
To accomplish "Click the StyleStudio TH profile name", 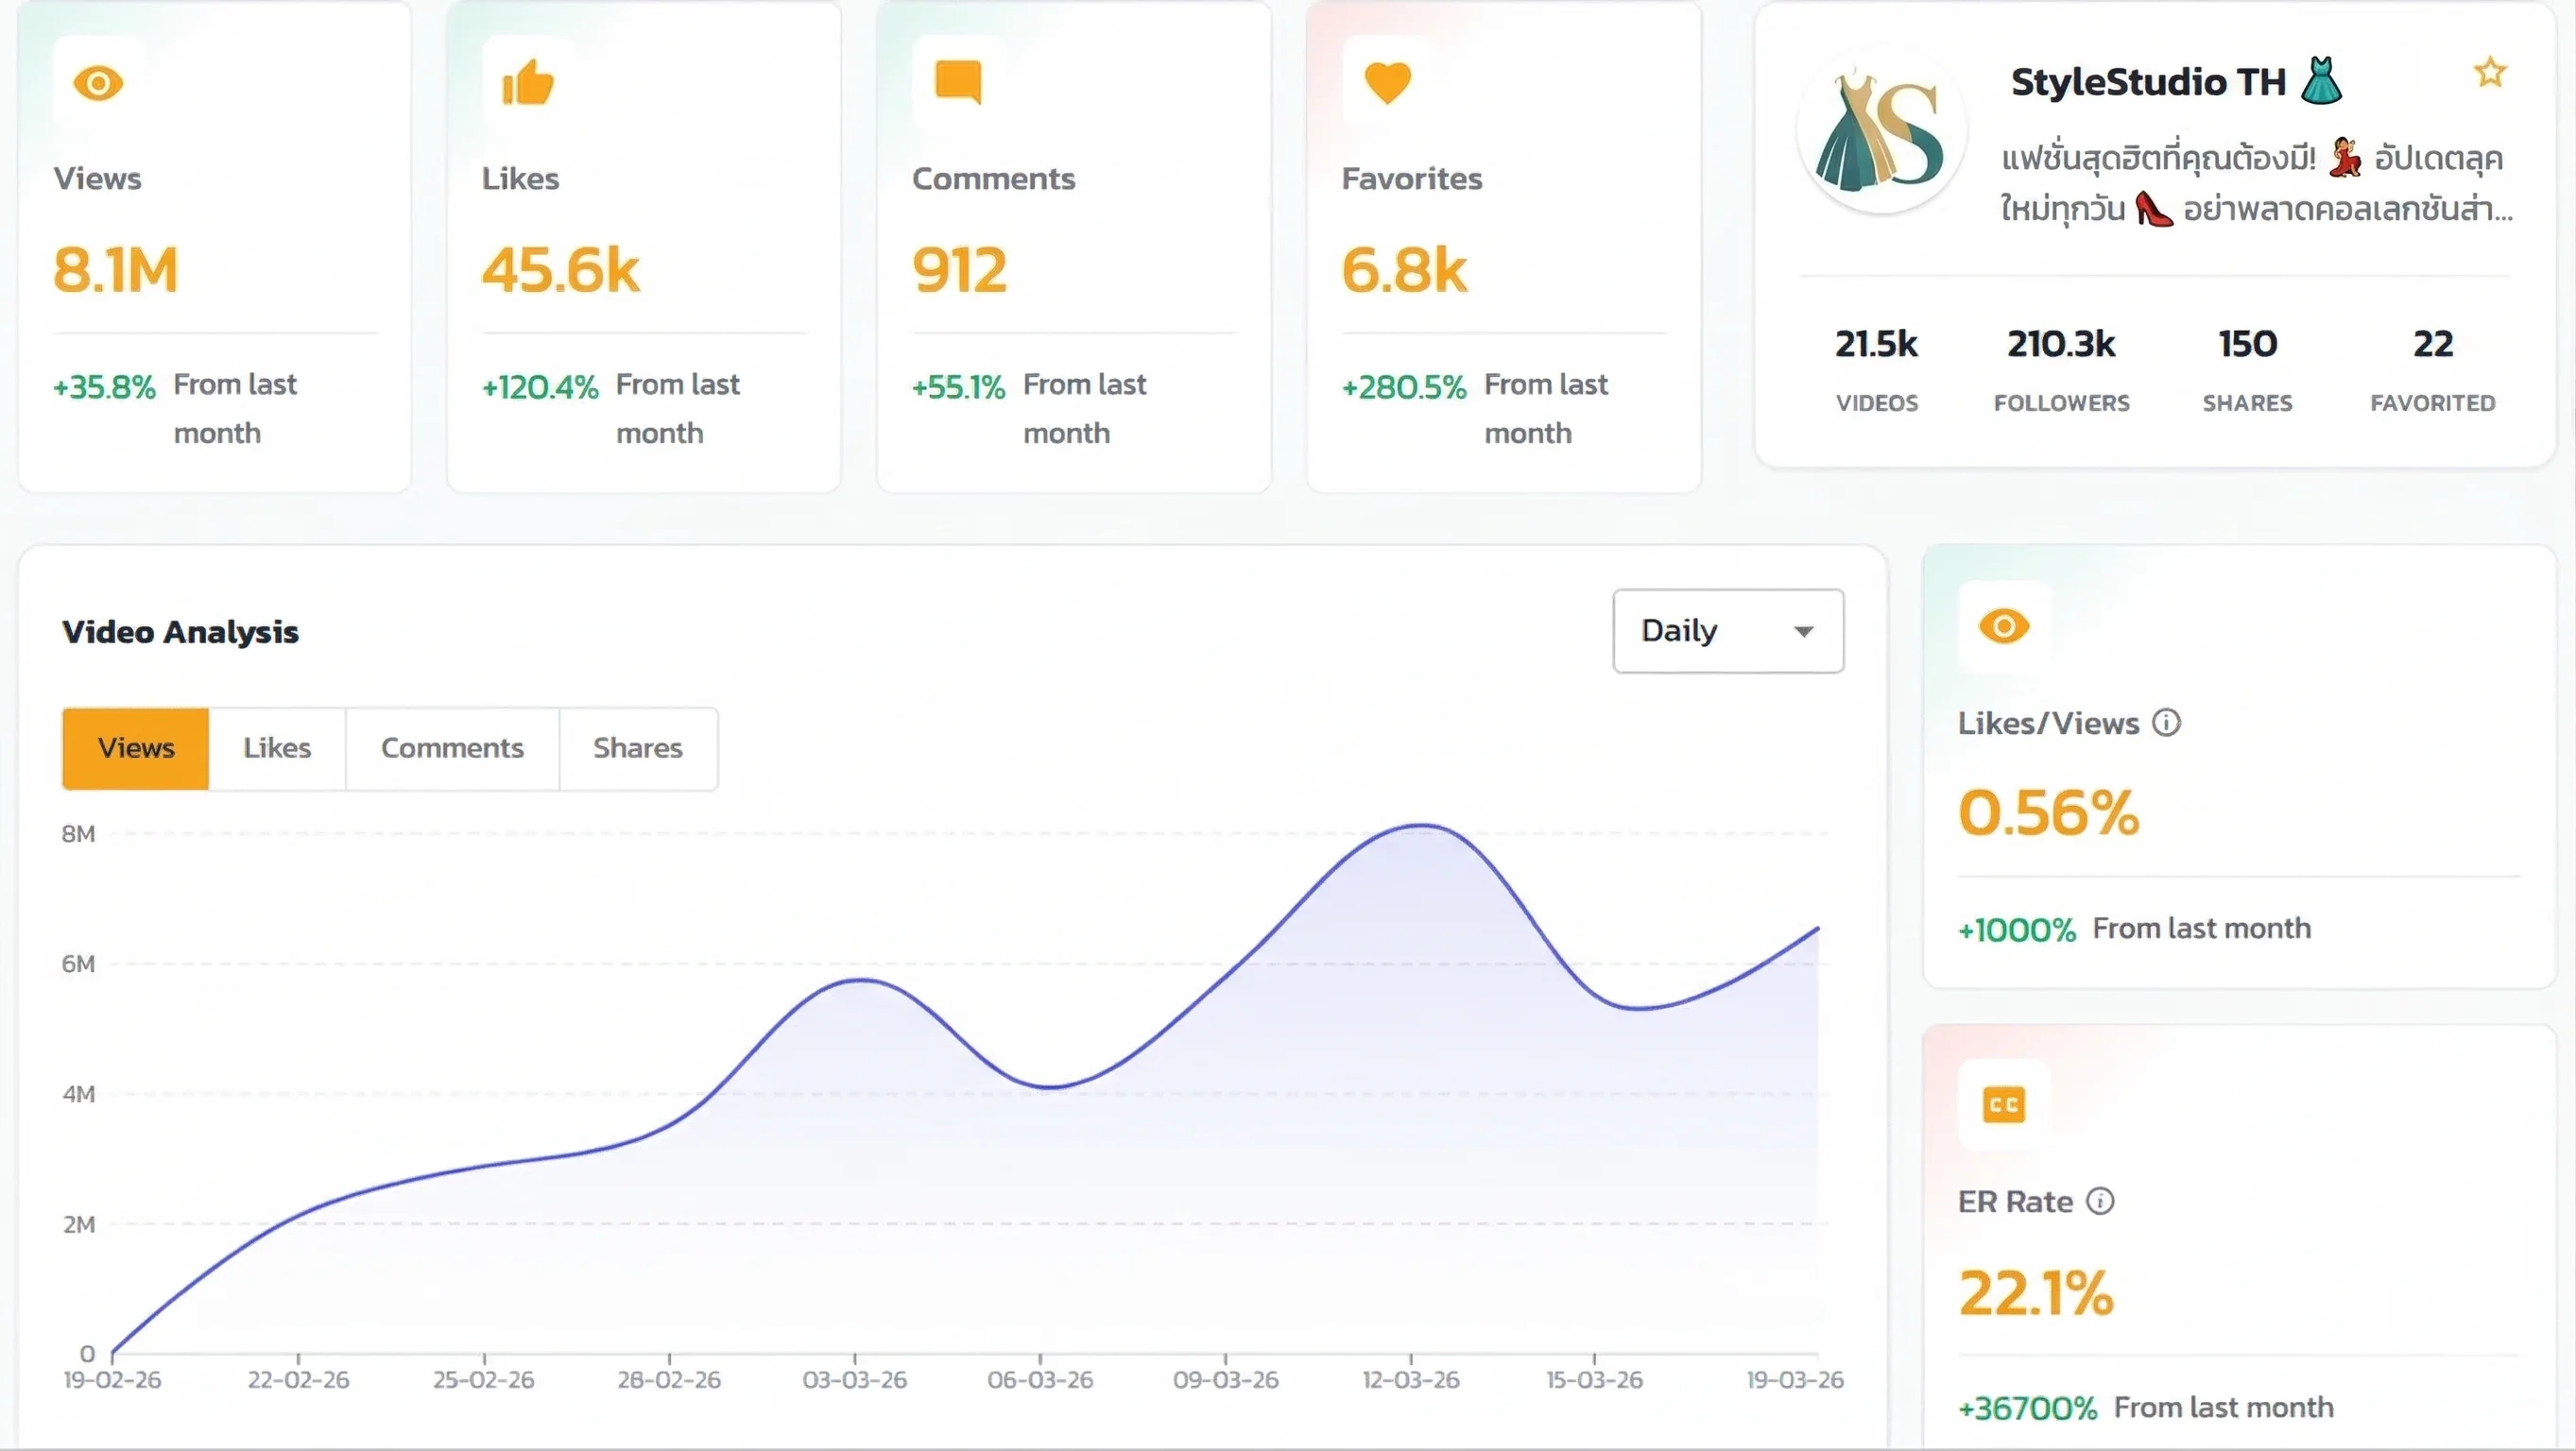I will tap(2147, 82).
